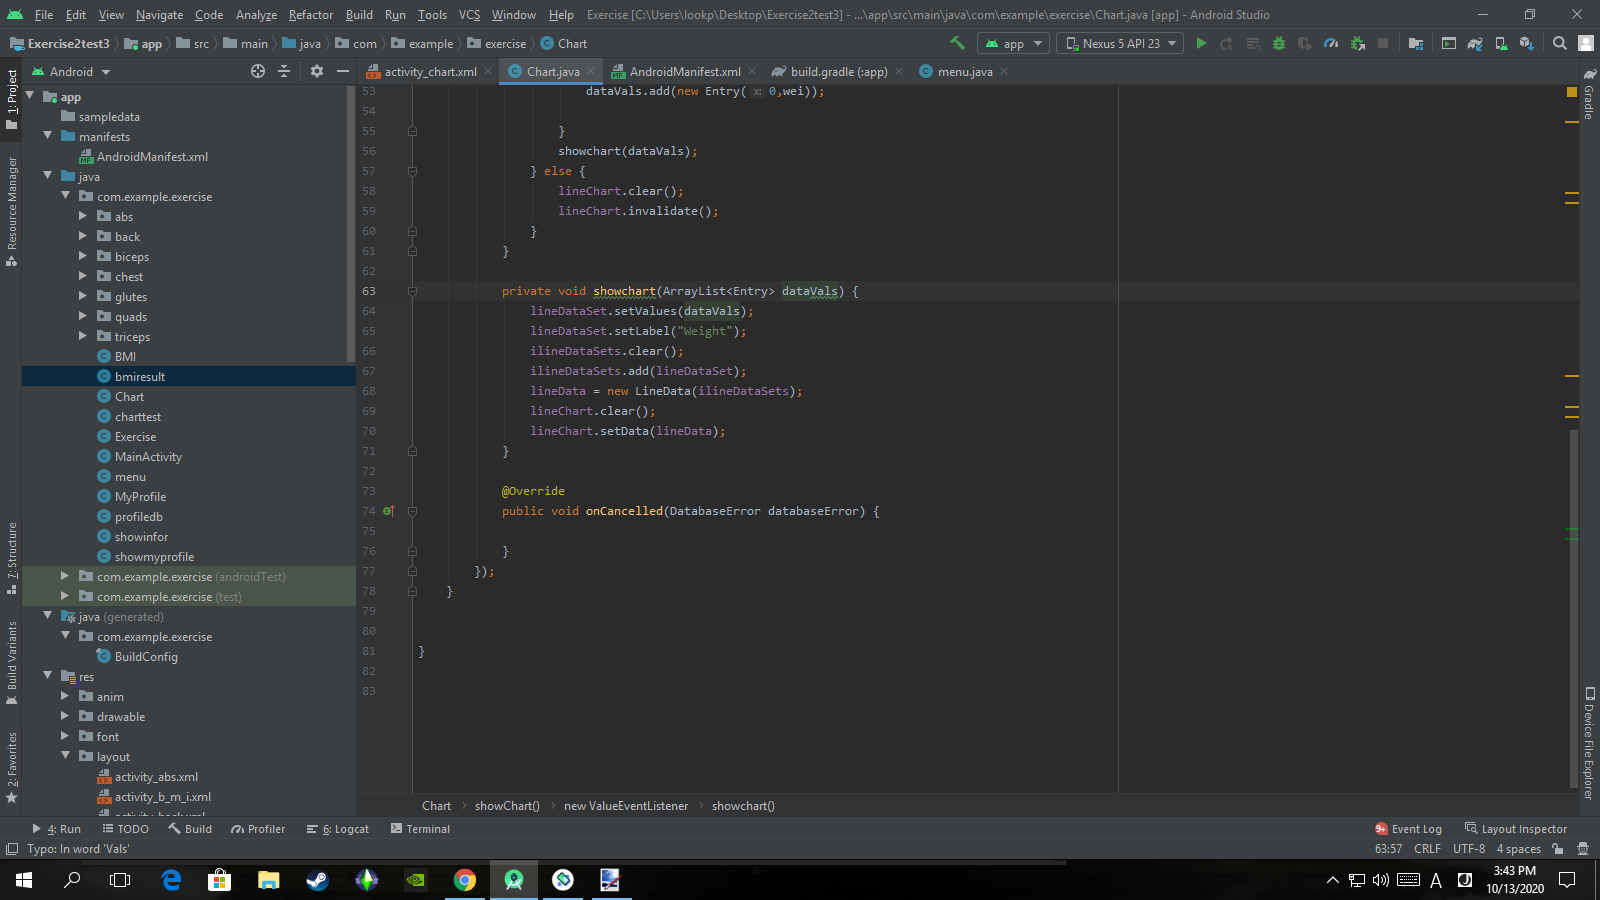Expand com.example.exercise (androidTest) package
This screenshot has height=900, width=1600.
(x=65, y=576)
